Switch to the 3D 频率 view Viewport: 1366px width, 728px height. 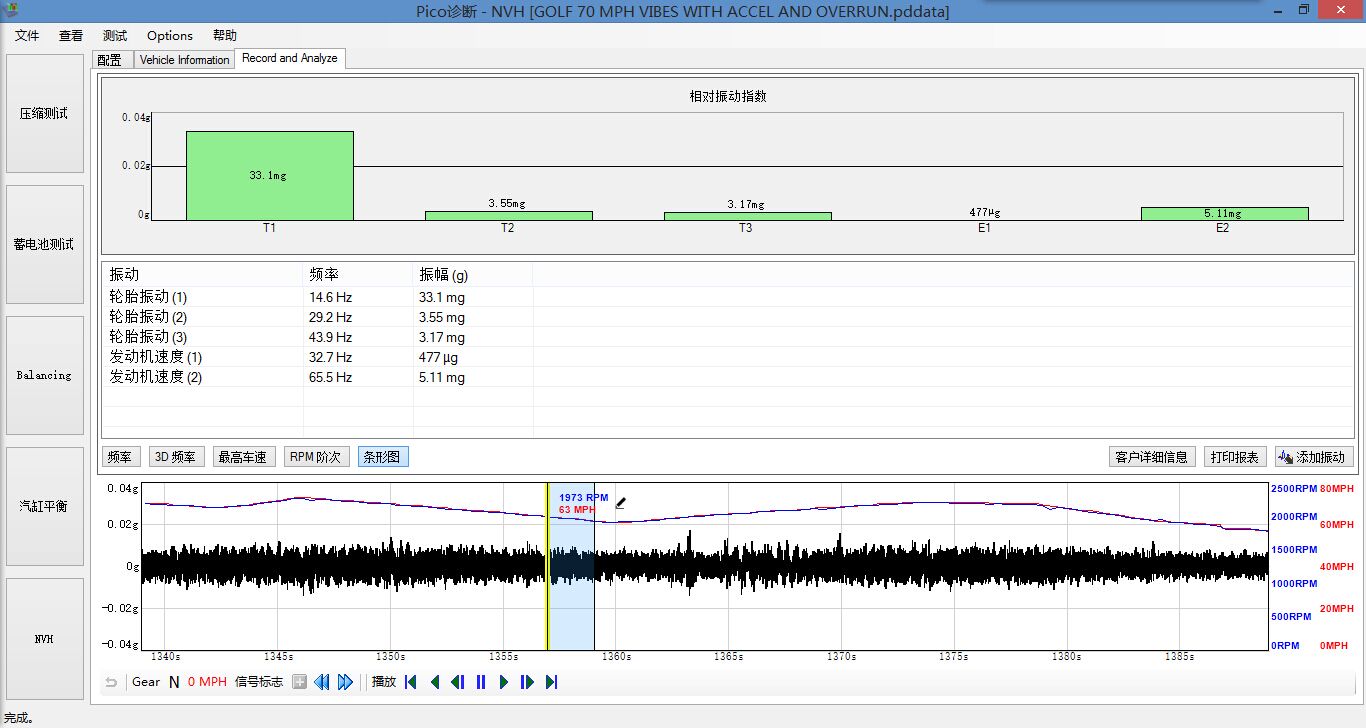click(177, 457)
